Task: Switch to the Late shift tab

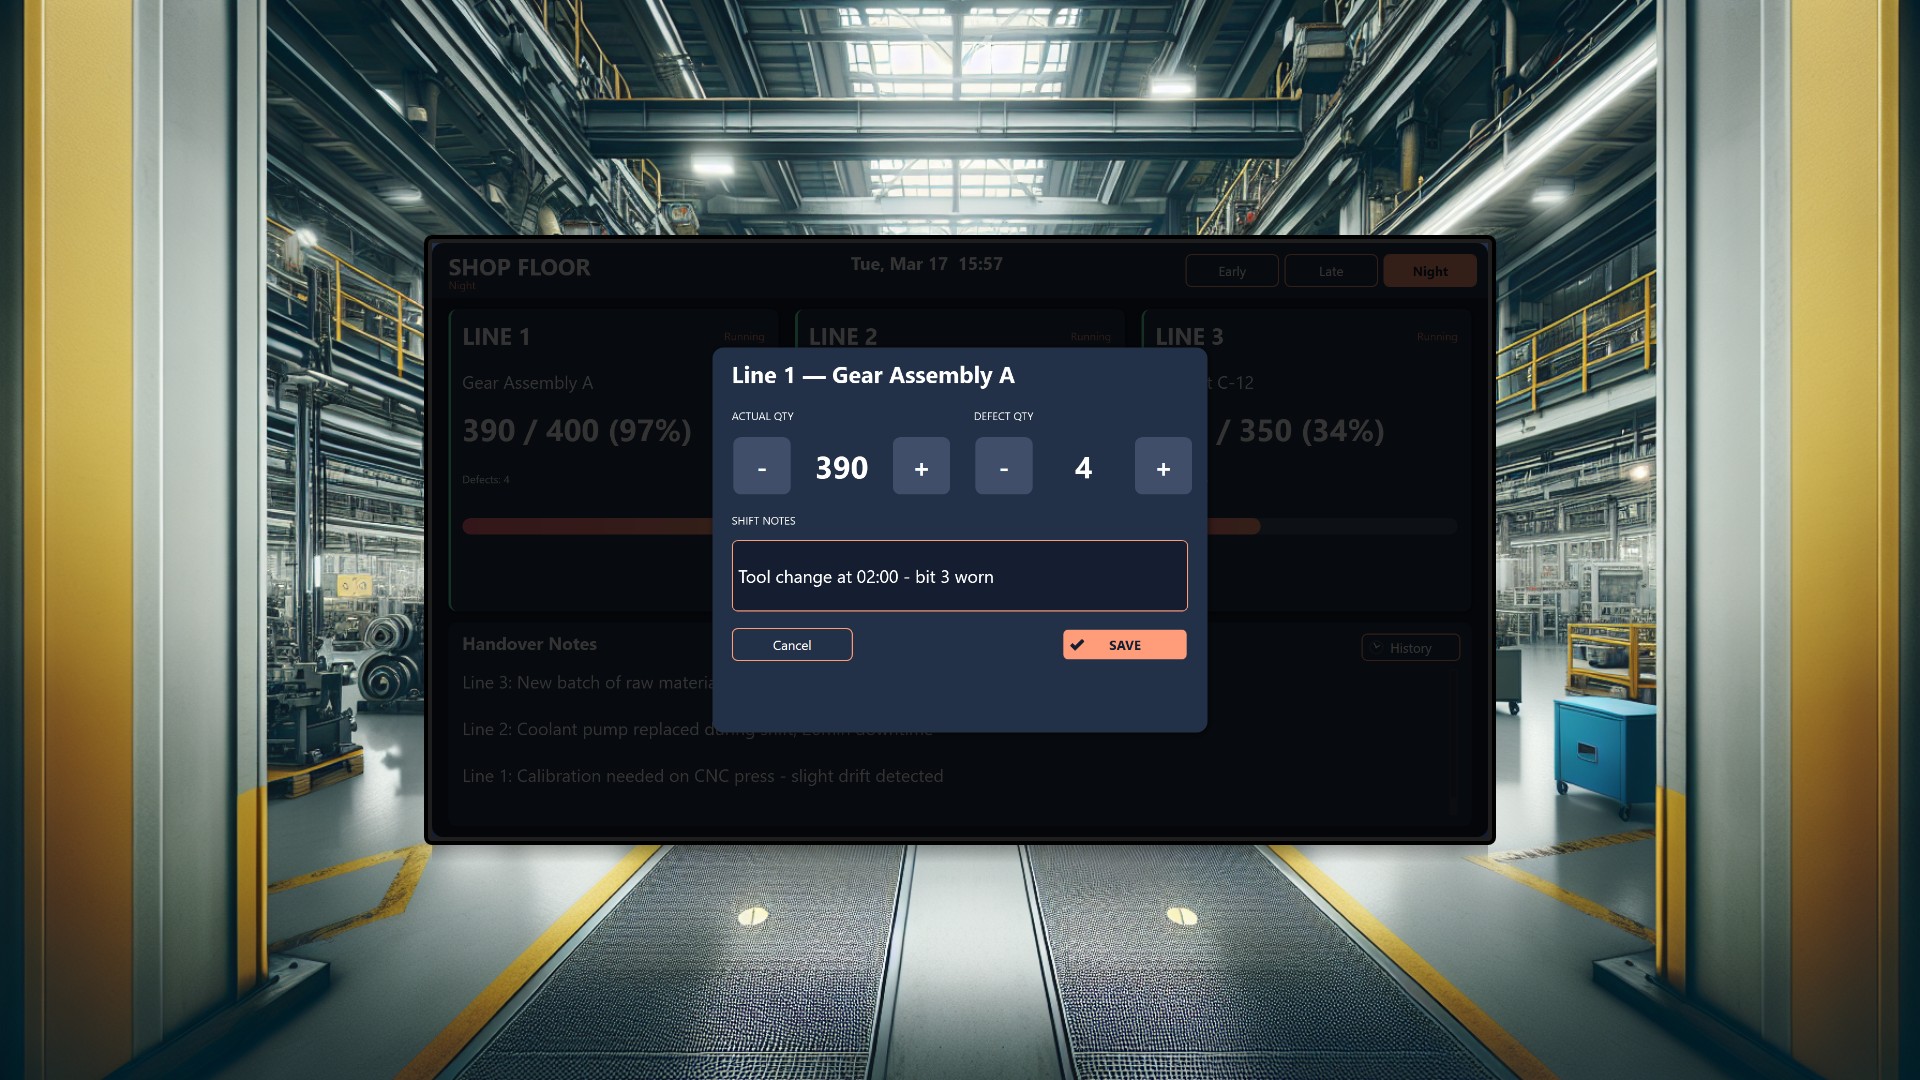Action: click(x=1330, y=270)
